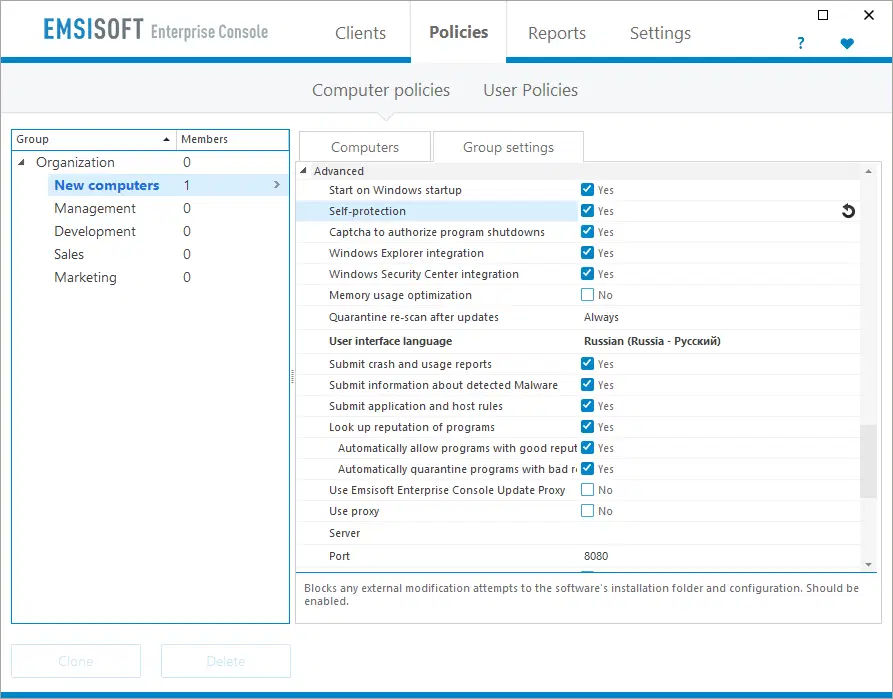Viewport: 893px width, 699px height.
Task: Click the Memory usage optimization label
Action: (400, 295)
